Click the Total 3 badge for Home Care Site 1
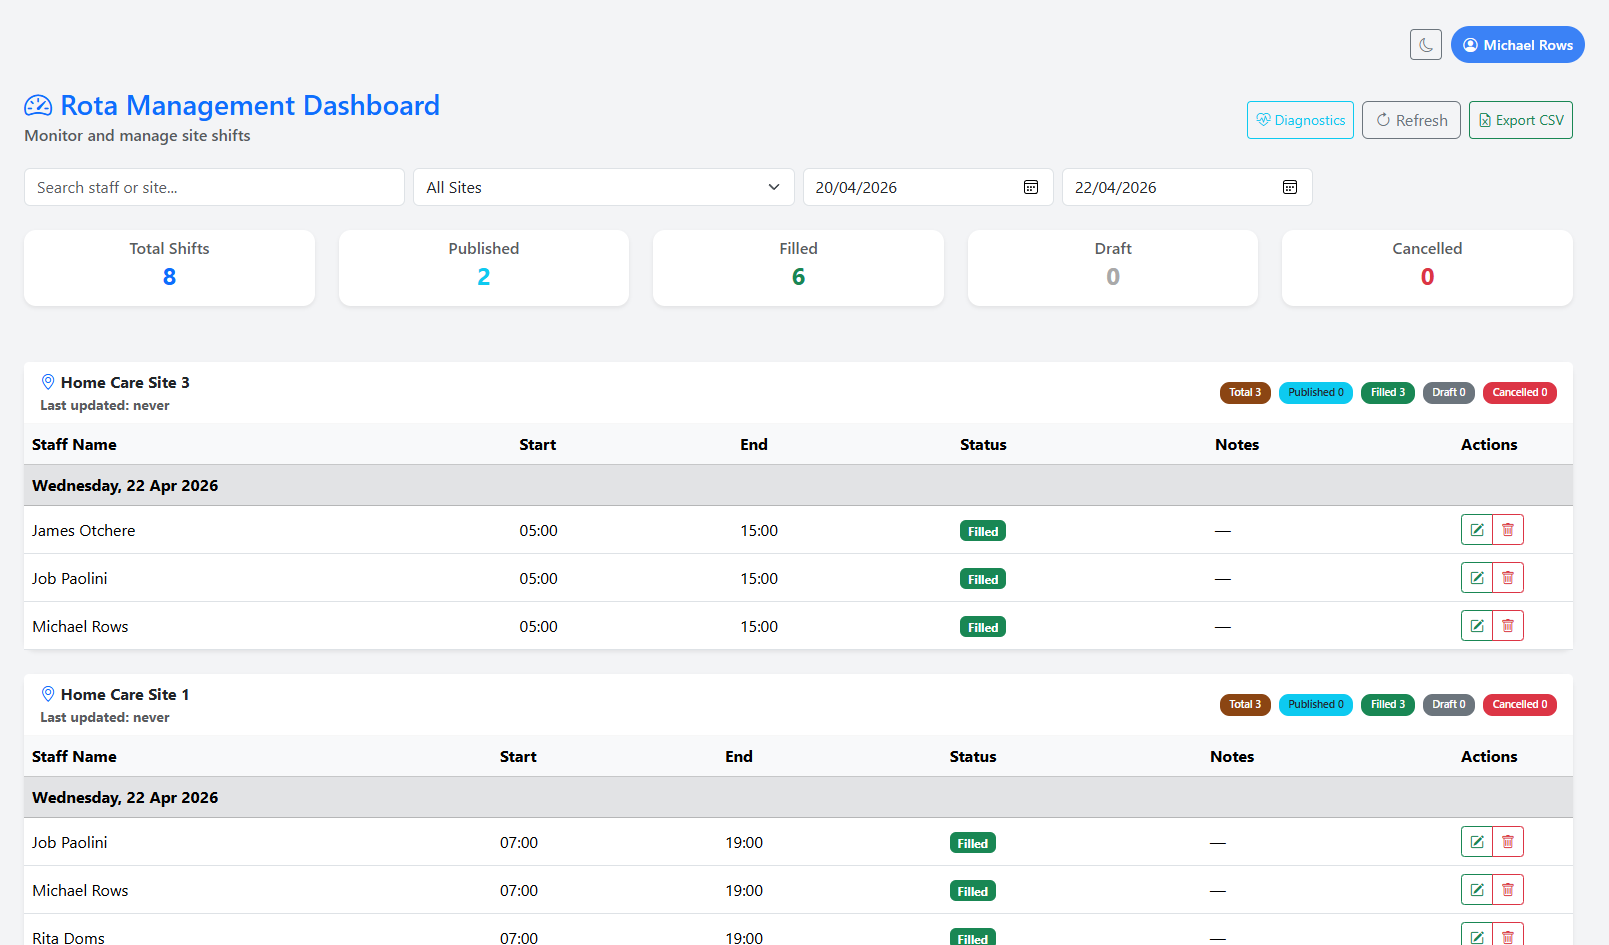Image resolution: width=1609 pixels, height=945 pixels. coord(1245,705)
